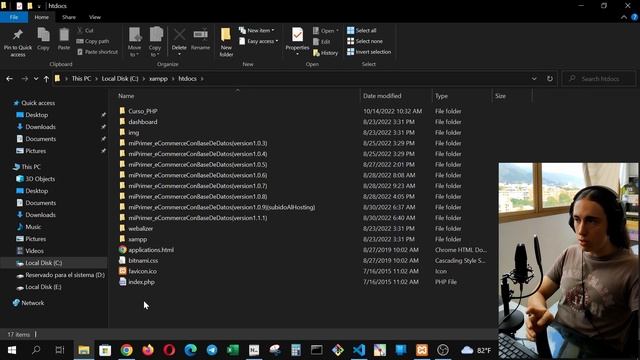This screenshot has height=360, width=640.
Task: Sort by the Type column header
Action: tap(441, 96)
